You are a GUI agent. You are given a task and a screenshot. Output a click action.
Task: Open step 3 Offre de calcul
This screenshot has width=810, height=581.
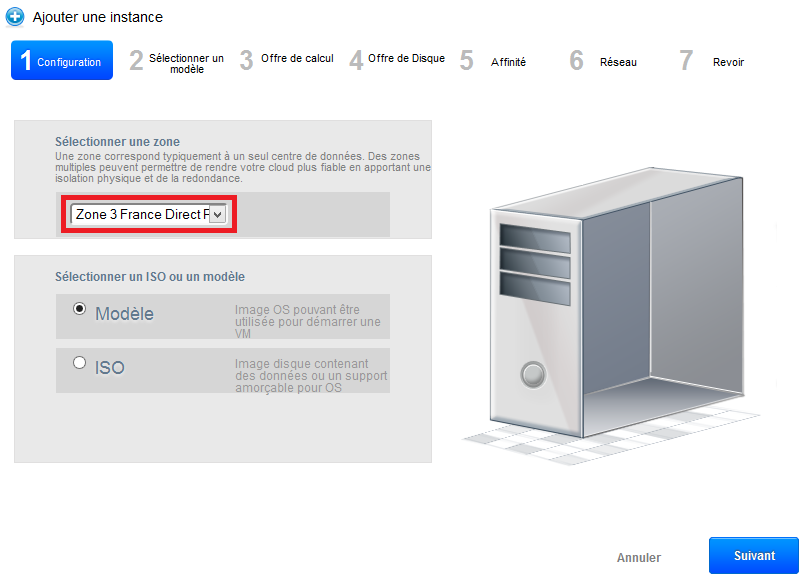pyautogui.click(x=287, y=60)
